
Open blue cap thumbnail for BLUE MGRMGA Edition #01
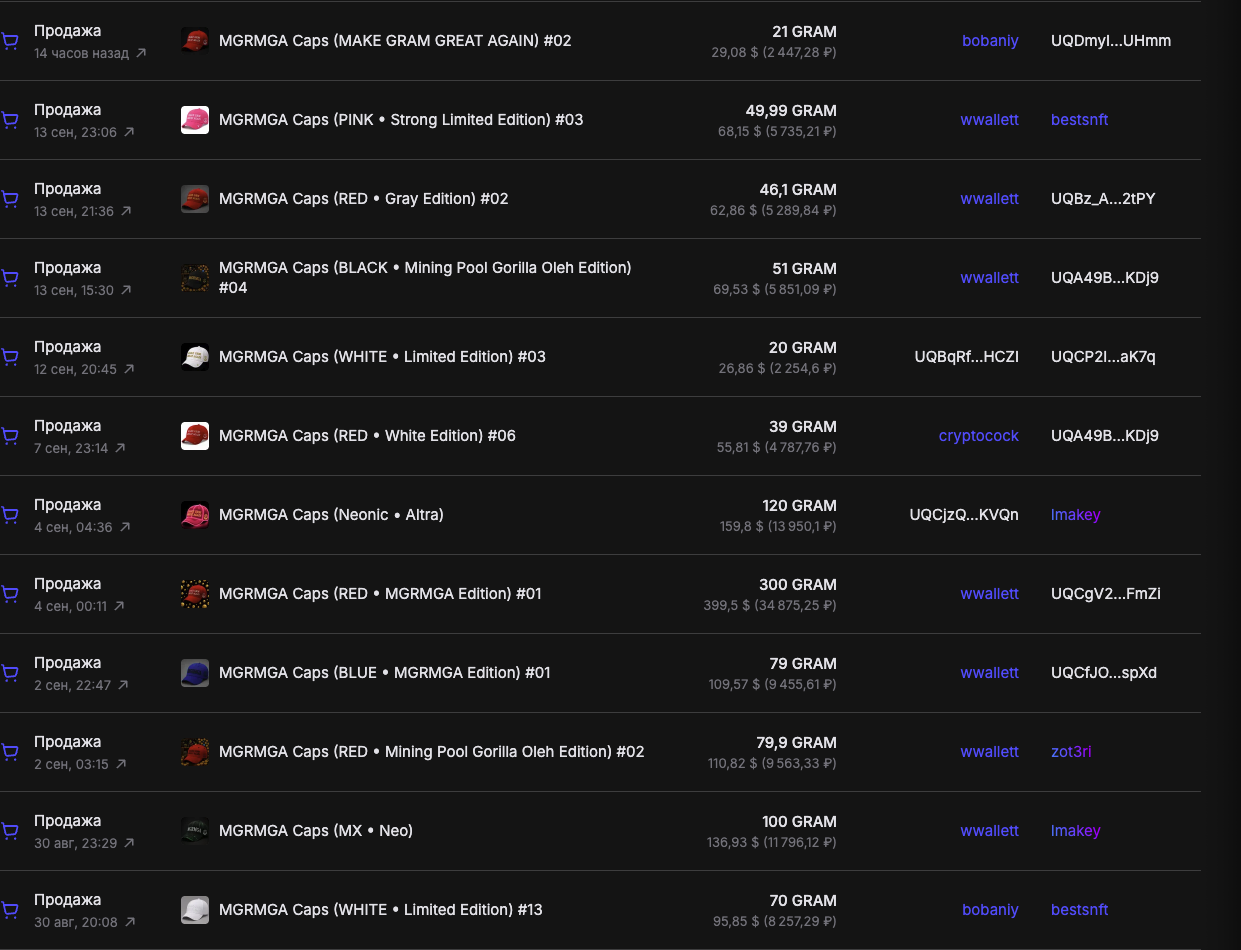click(195, 673)
